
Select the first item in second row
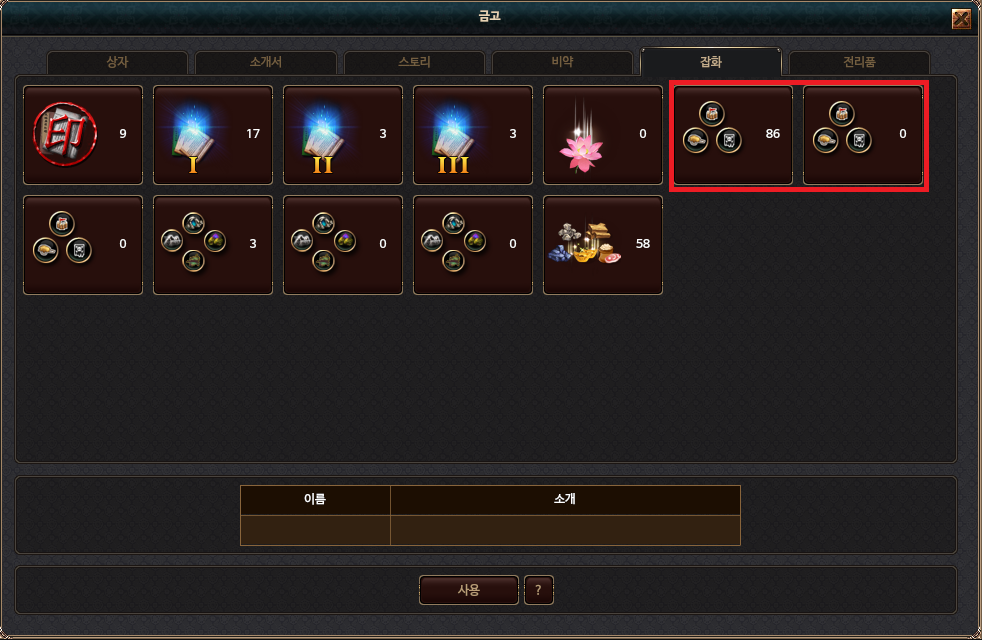(83, 245)
